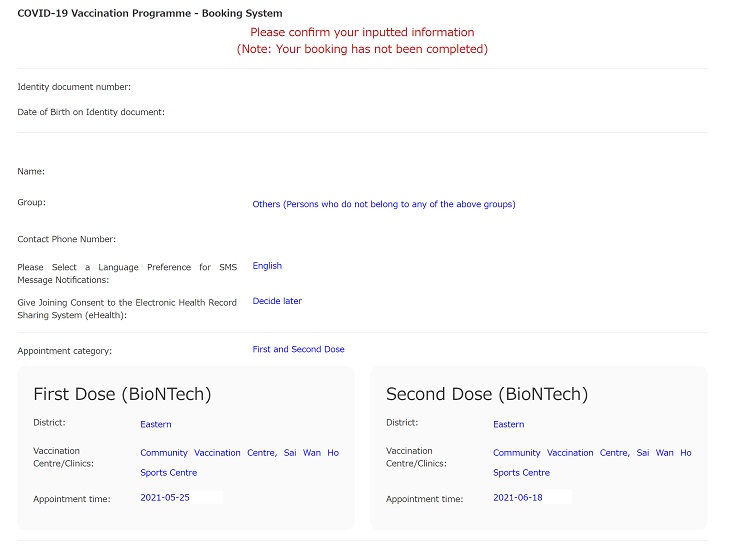
Task: Click the Appointment category label
Action: pyautogui.click(x=65, y=351)
